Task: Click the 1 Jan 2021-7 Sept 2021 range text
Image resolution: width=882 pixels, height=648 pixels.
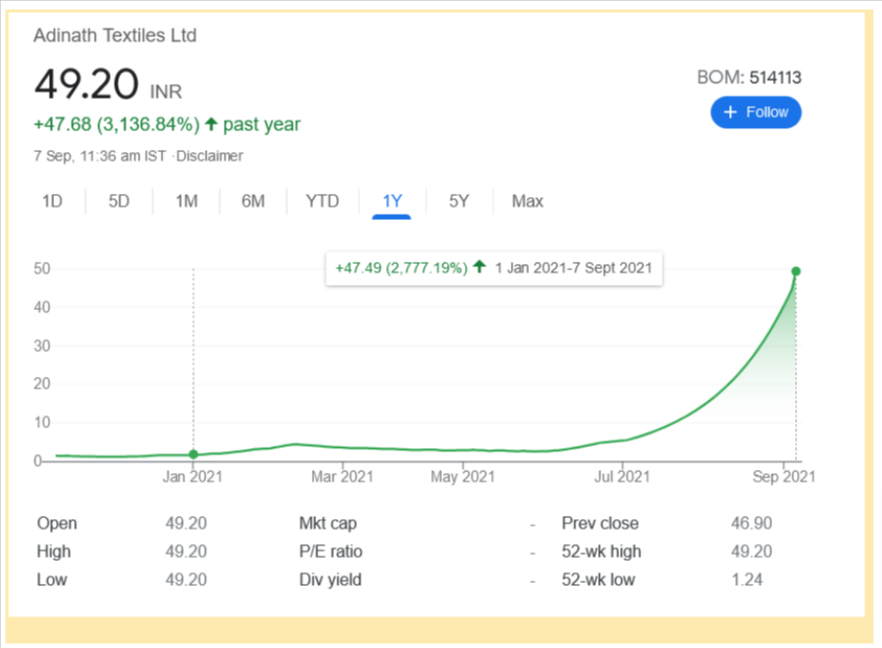Action: pyautogui.click(x=573, y=268)
